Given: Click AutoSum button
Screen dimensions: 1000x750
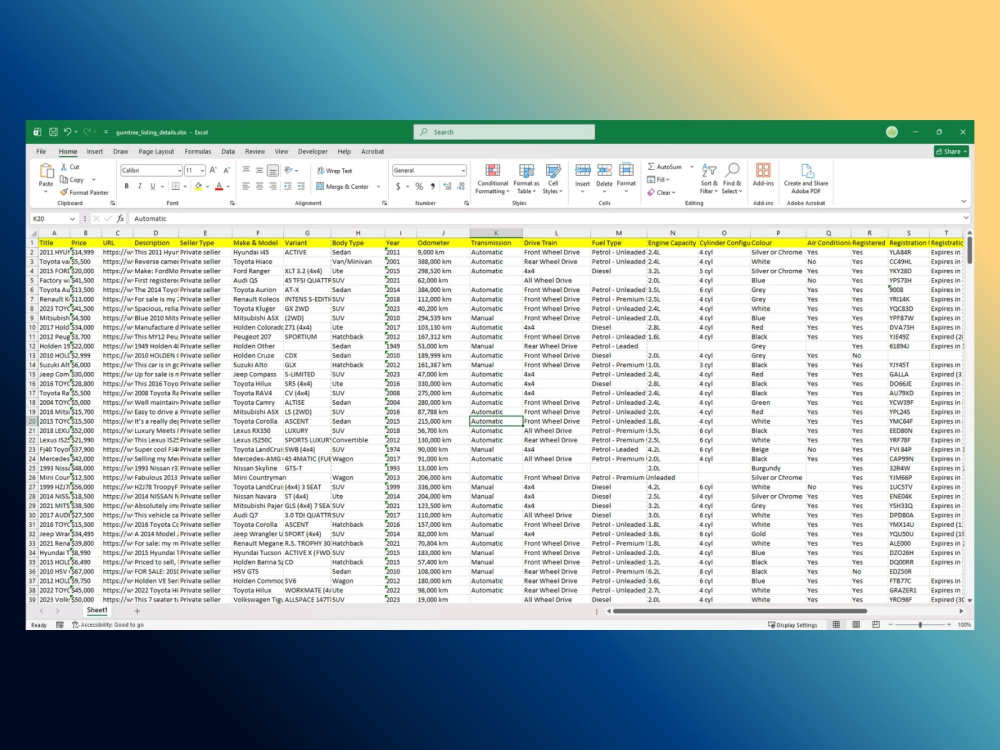Looking at the screenshot, I should pyautogui.click(x=665, y=166).
